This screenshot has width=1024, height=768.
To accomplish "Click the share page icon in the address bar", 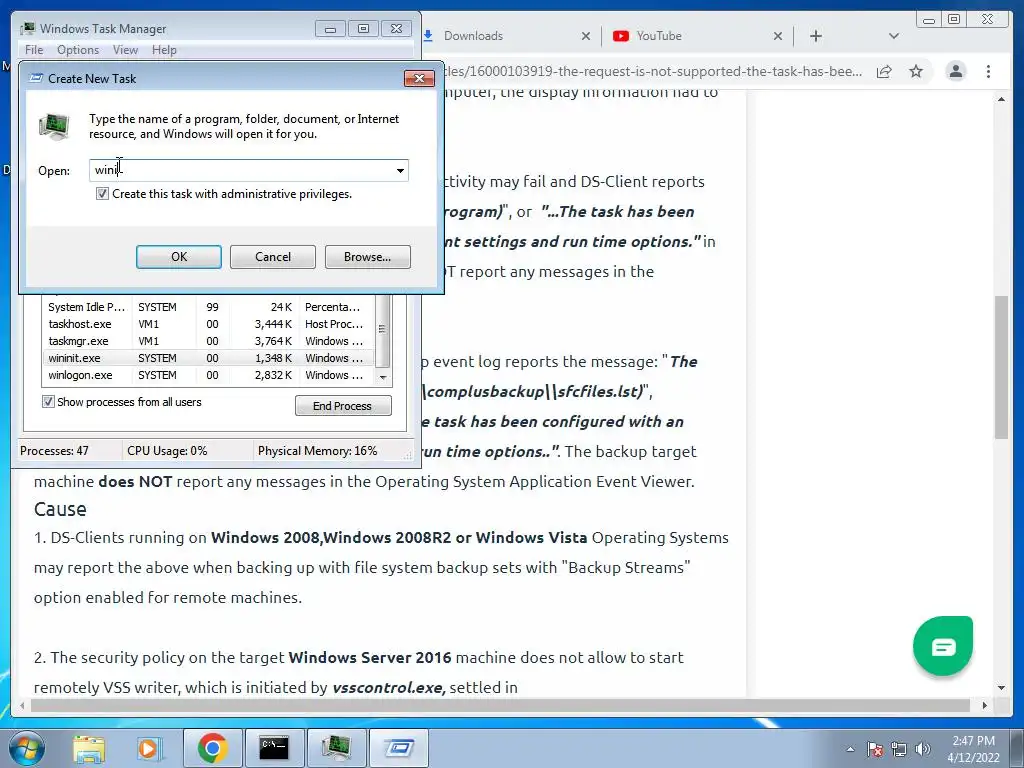I will (884, 71).
